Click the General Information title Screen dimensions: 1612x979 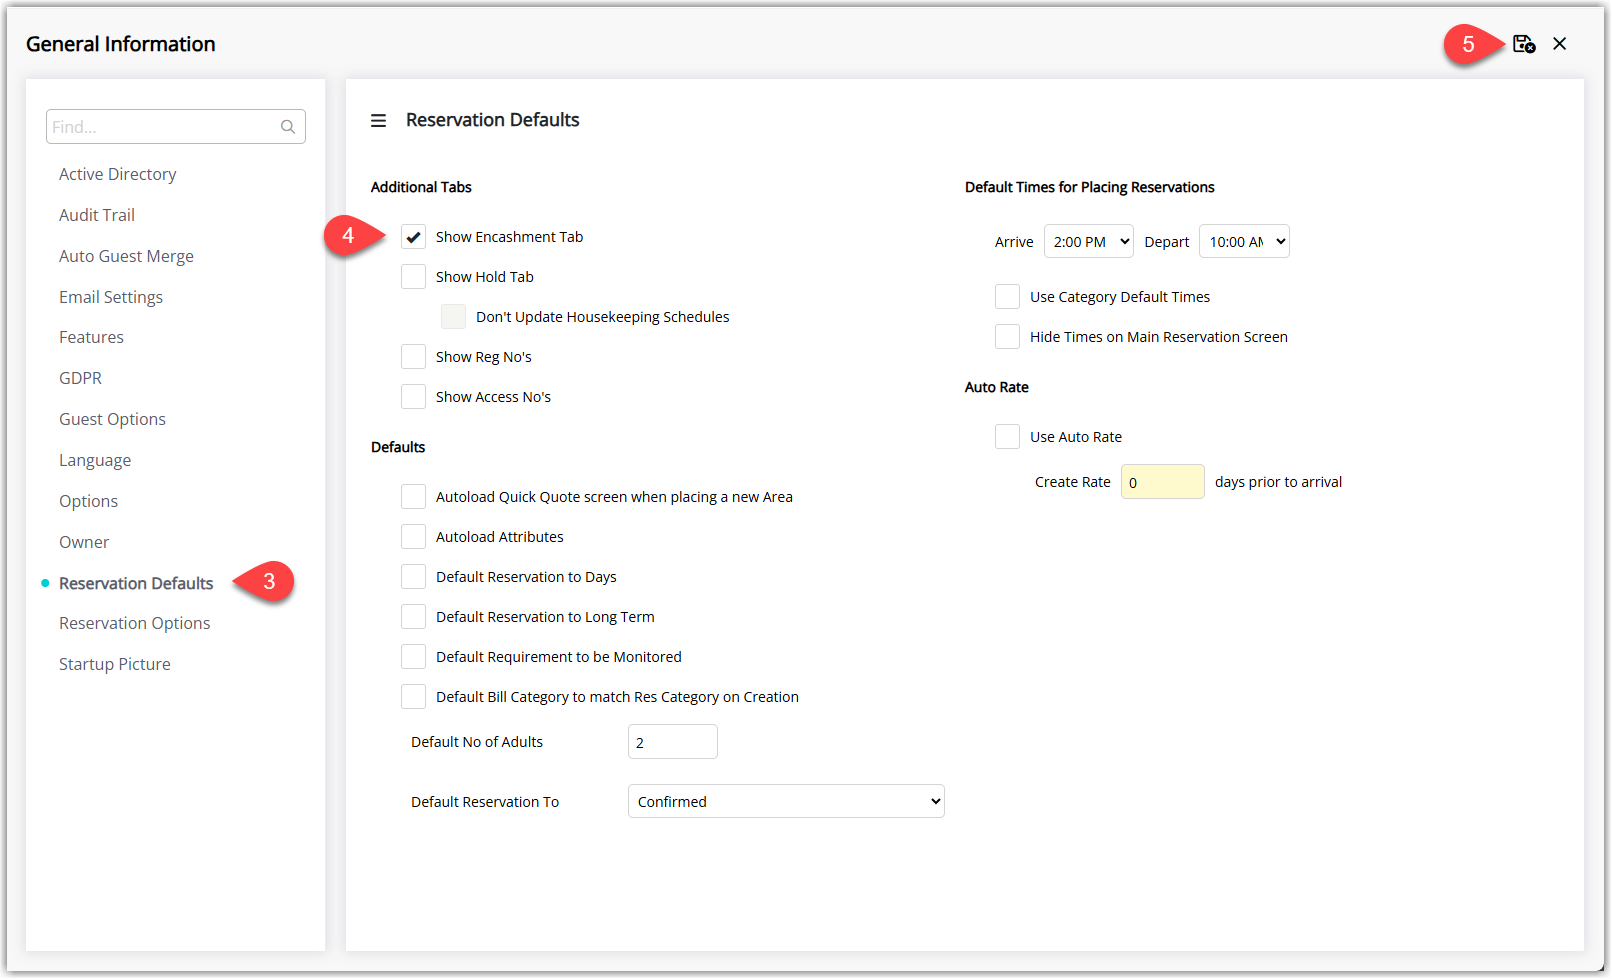pyautogui.click(x=121, y=44)
